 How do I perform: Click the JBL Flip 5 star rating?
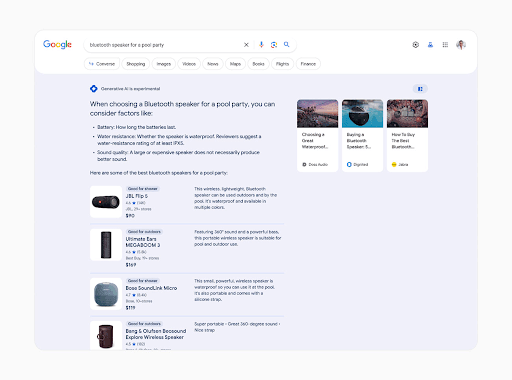136,203
